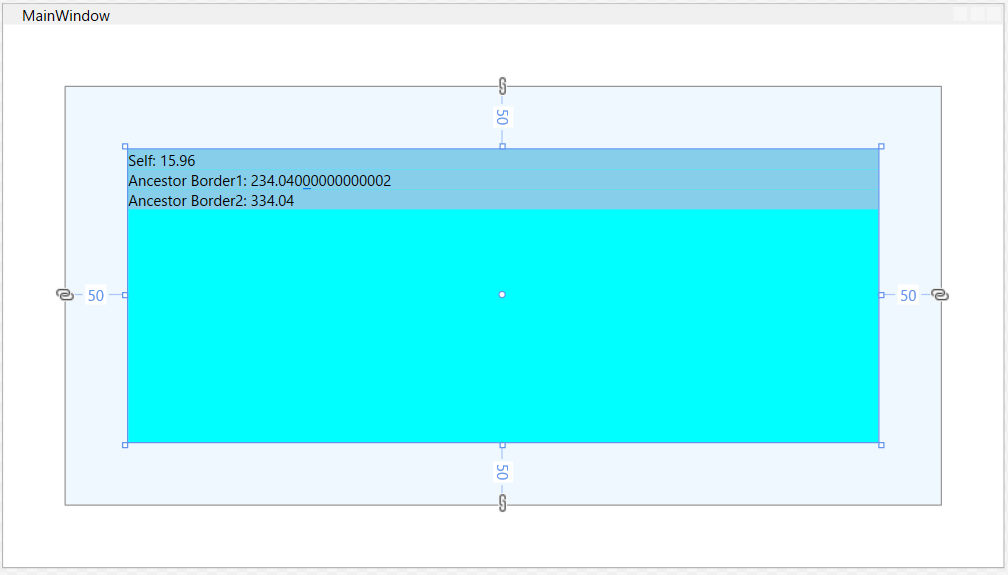Click the bottom margin value 50

point(502,472)
